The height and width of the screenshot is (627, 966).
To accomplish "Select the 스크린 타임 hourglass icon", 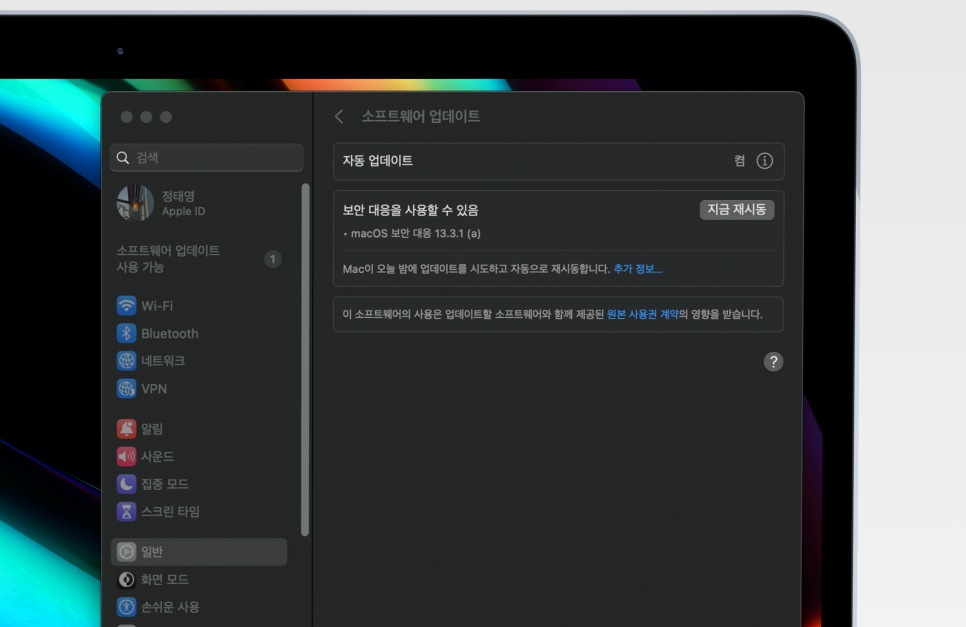I will tap(126, 511).
